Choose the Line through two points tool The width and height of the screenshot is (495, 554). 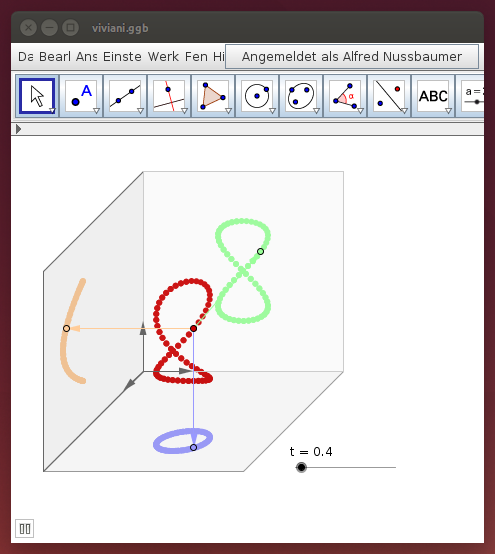coord(125,96)
